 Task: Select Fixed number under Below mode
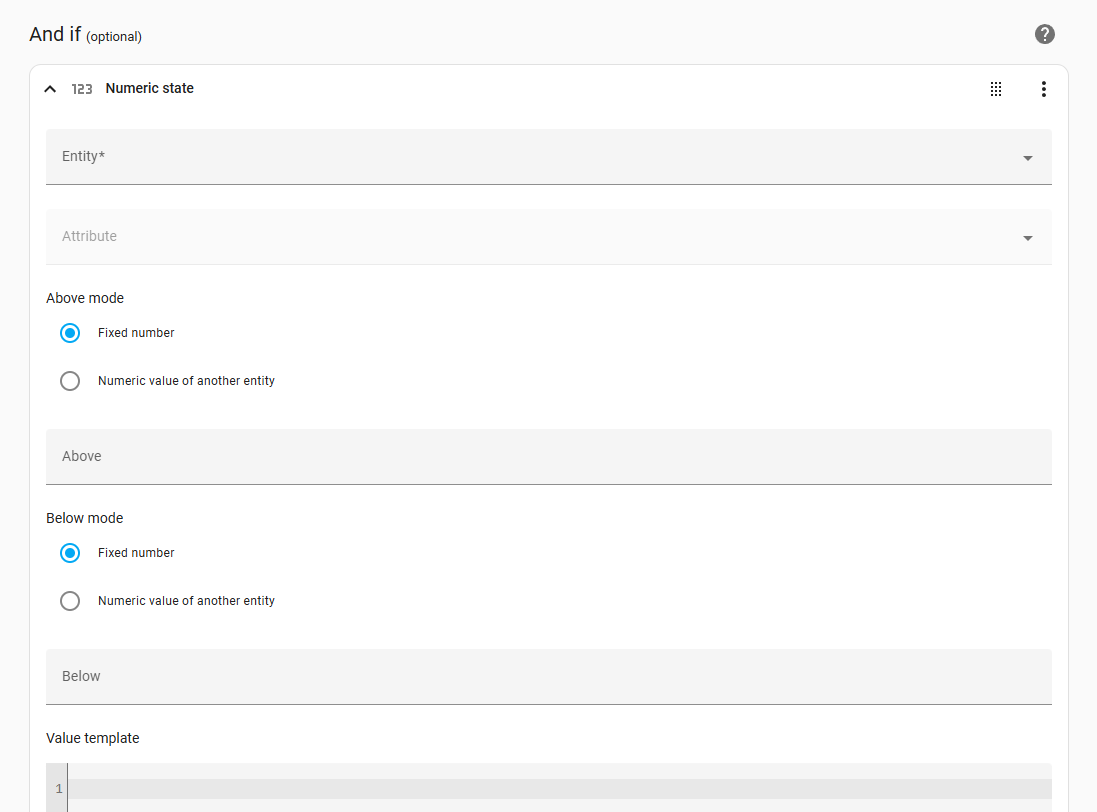point(70,553)
